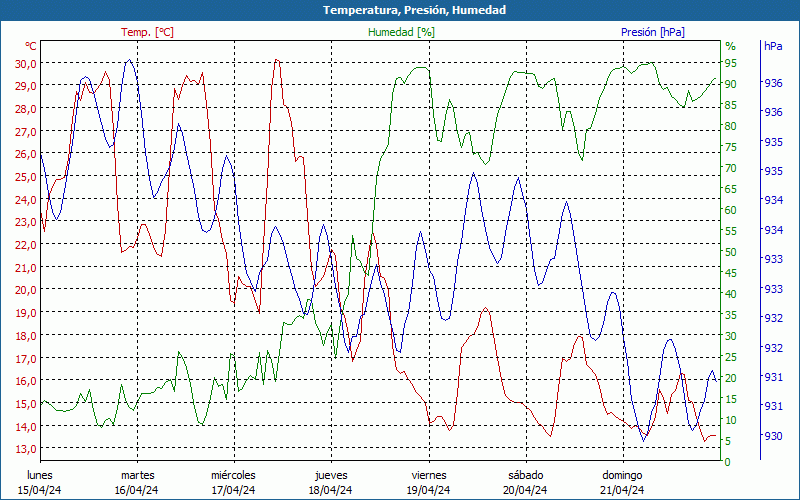Image resolution: width=800 pixels, height=500 pixels.
Task: Click the green '35' humidity axis tick
Action: click(x=731, y=315)
